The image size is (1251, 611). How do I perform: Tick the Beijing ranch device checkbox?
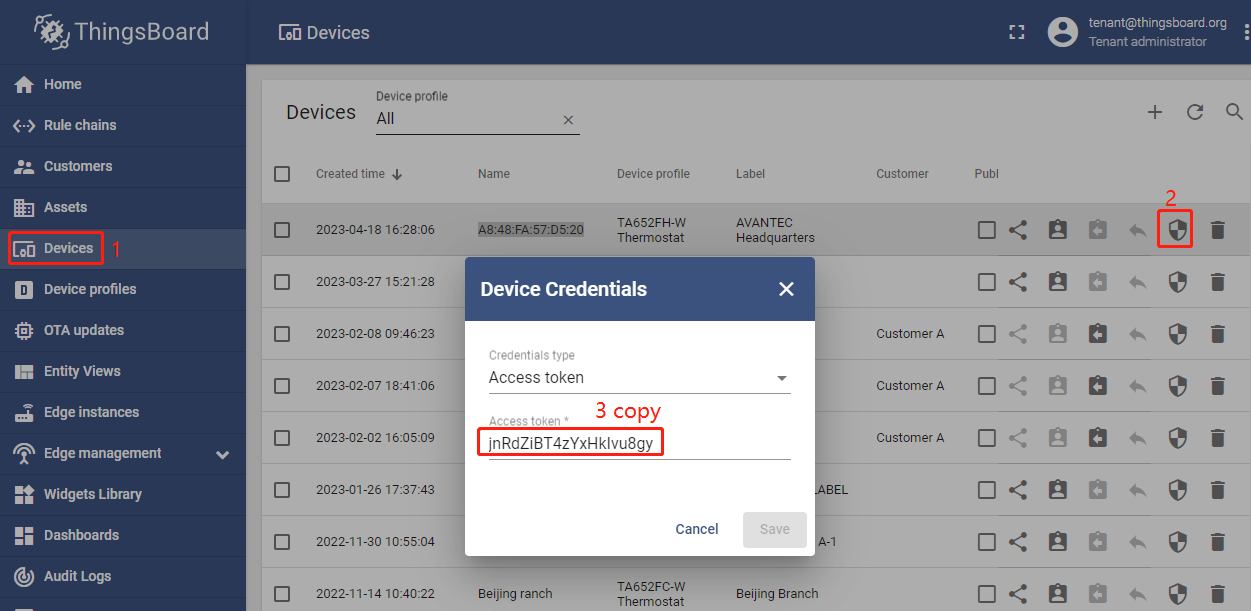point(282,594)
